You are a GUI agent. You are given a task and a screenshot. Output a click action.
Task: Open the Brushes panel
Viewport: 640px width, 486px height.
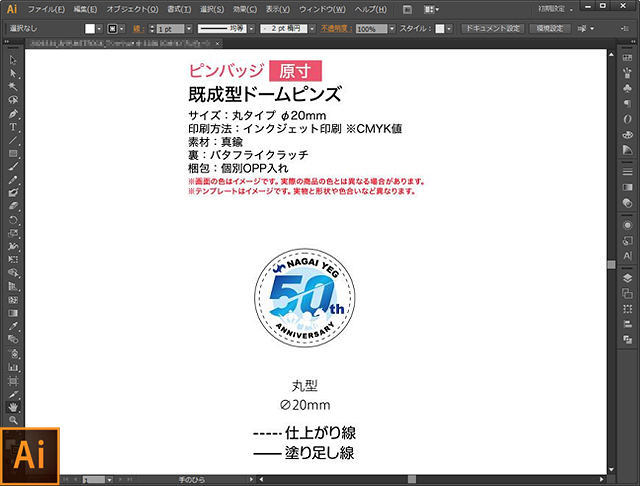point(627,73)
